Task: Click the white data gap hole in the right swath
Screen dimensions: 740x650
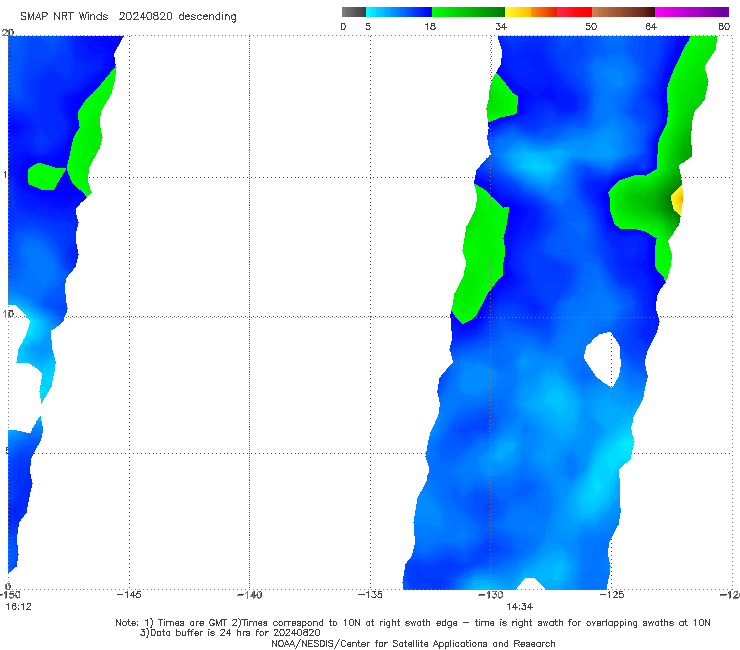Action: click(603, 359)
